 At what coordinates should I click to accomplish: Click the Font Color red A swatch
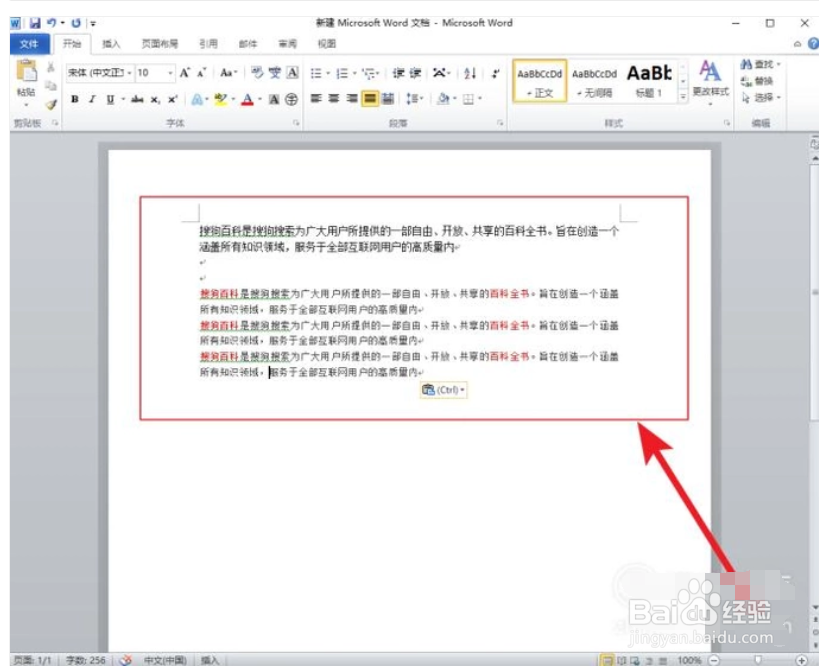(247, 99)
